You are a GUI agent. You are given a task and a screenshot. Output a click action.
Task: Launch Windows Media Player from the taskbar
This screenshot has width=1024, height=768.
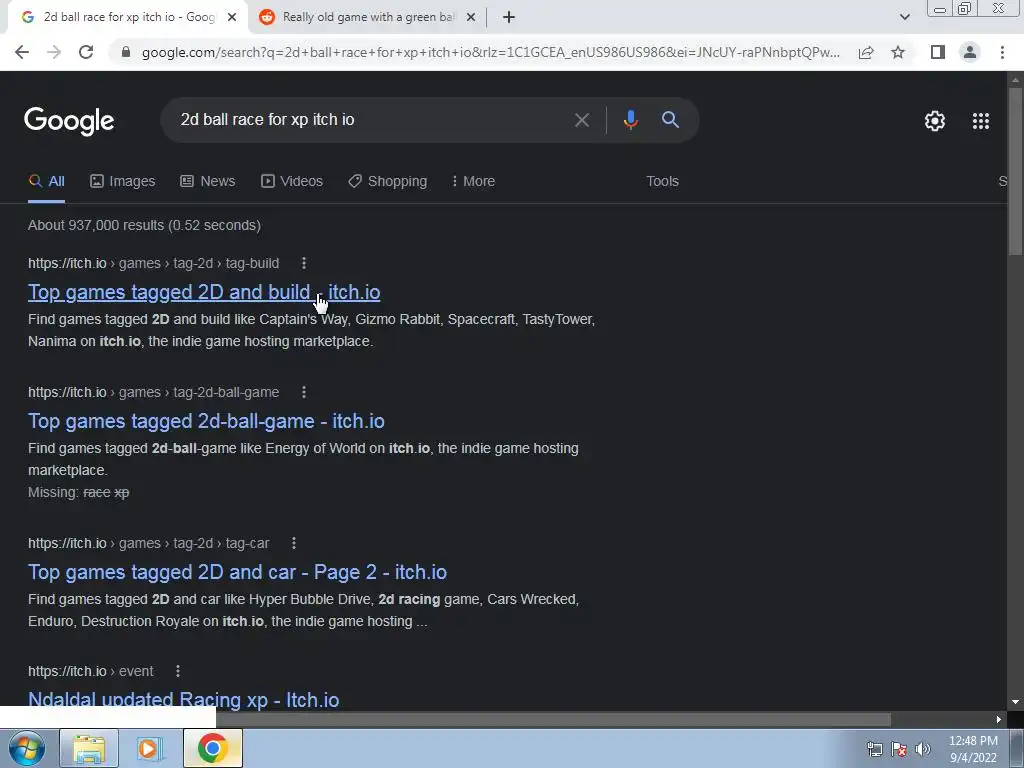(150, 748)
